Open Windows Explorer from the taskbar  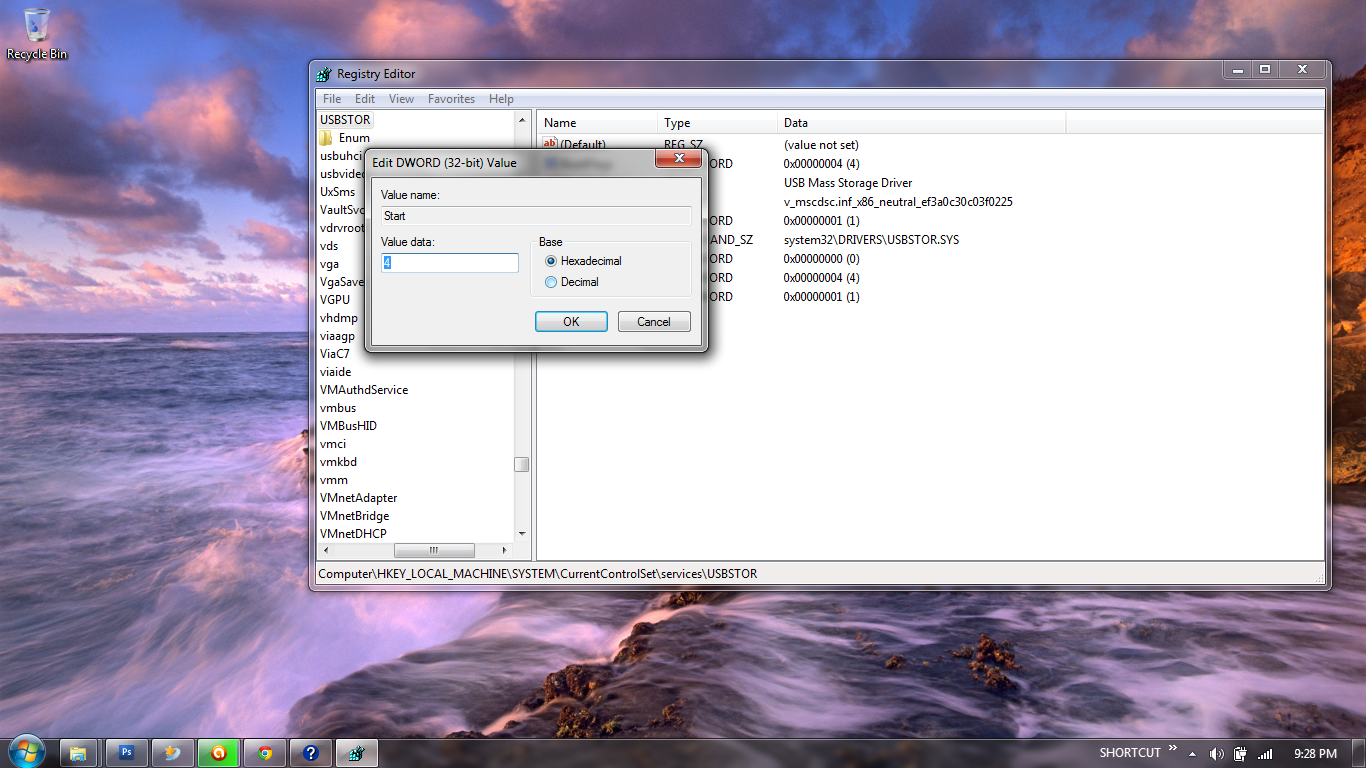pyautogui.click(x=80, y=752)
